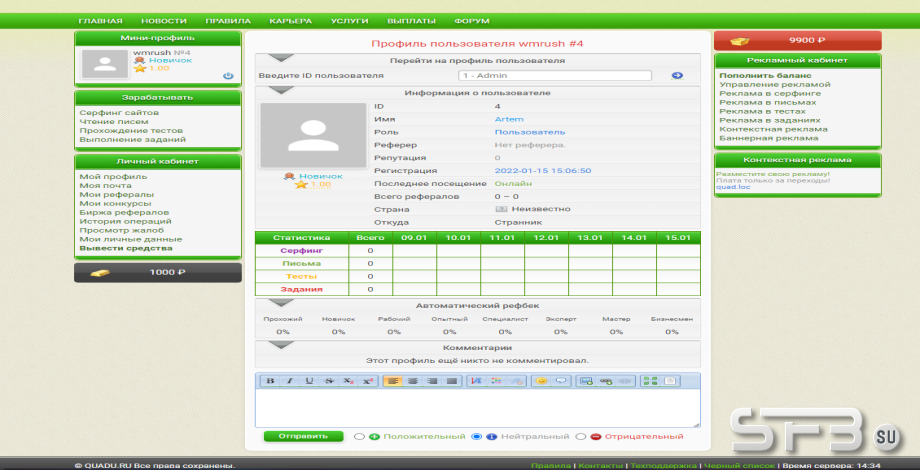Select the Нейтральный rating radio button
Screen dimensions: 920x470
pyautogui.click(x=476, y=437)
